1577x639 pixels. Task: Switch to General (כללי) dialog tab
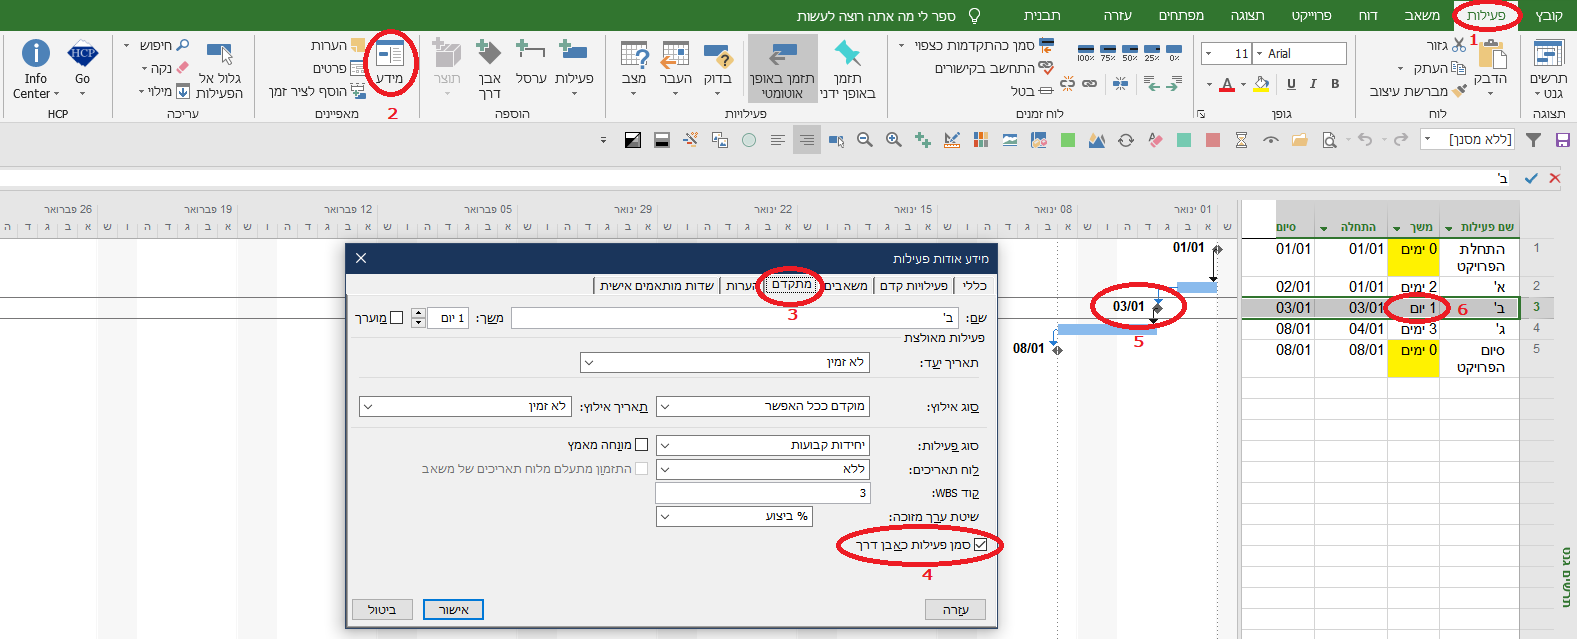point(974,286)
